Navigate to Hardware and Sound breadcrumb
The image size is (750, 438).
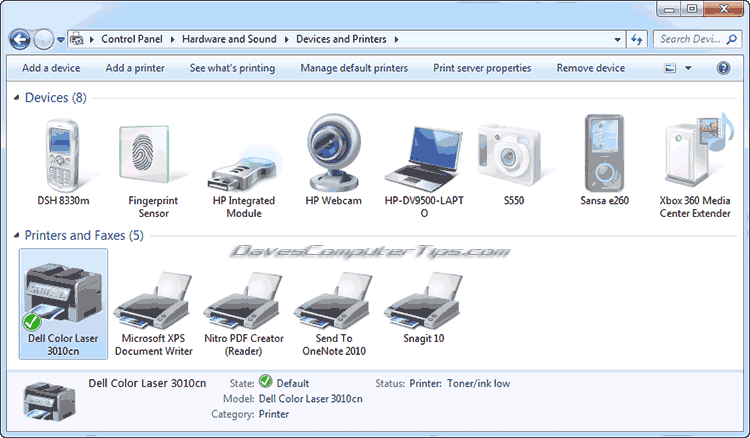pyautogui.click(x=229, y=39)
